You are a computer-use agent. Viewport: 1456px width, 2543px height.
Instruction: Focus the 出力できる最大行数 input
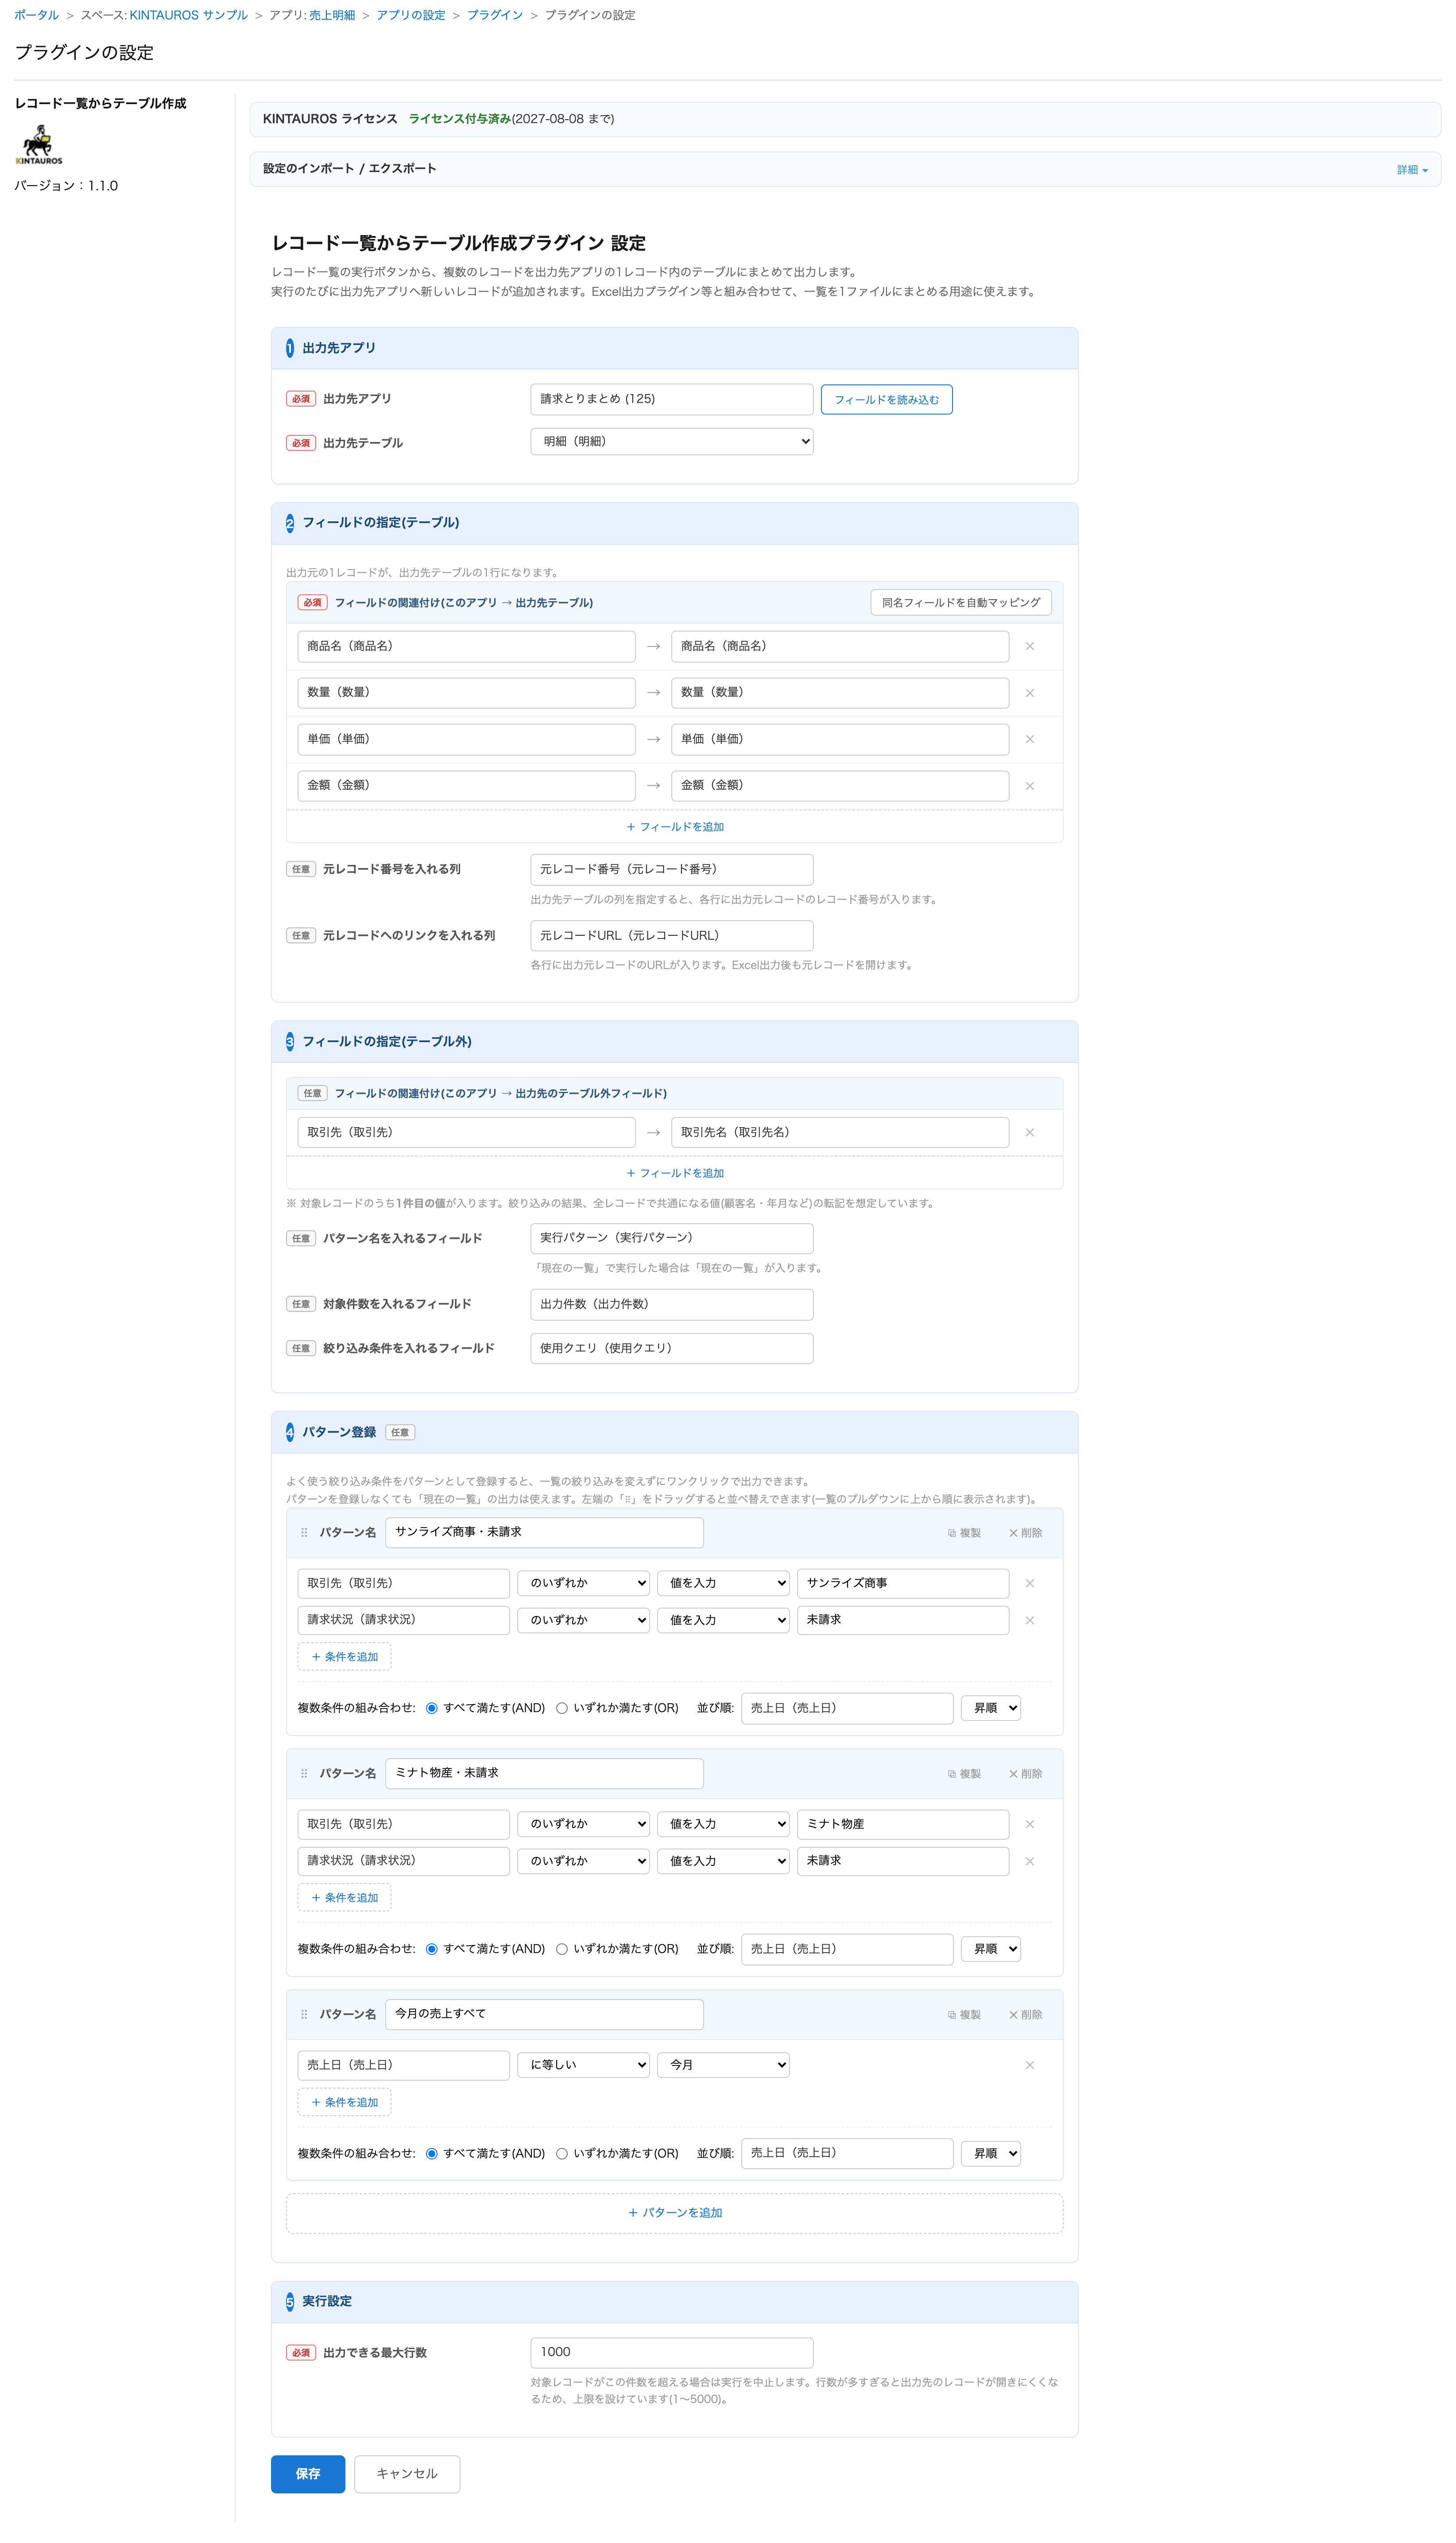(x=672, y=2353)
